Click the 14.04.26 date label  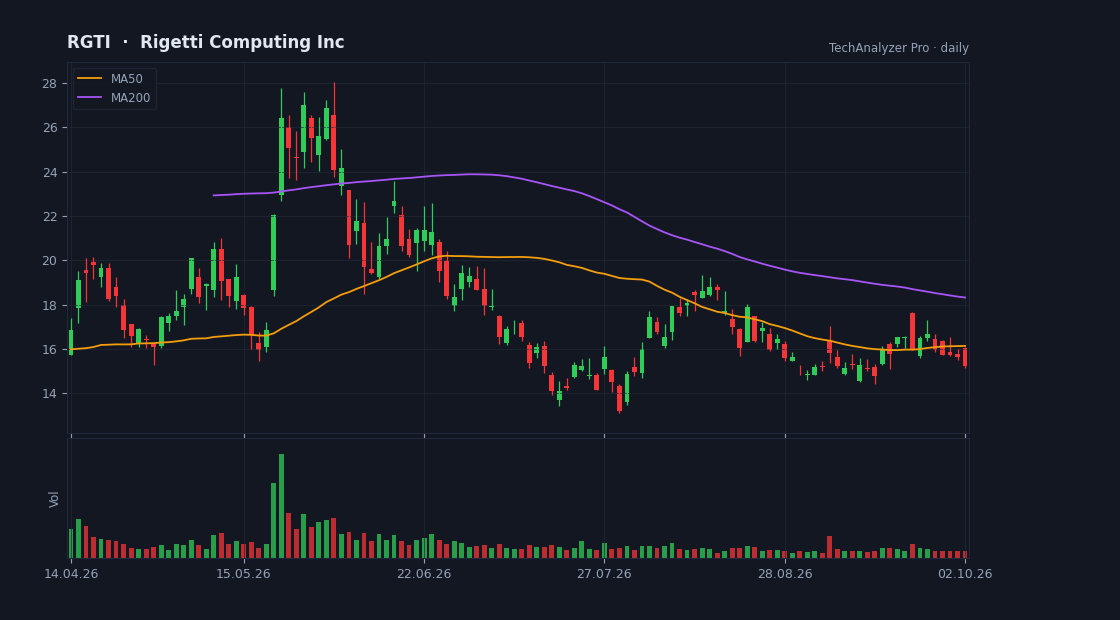(71, 574)
